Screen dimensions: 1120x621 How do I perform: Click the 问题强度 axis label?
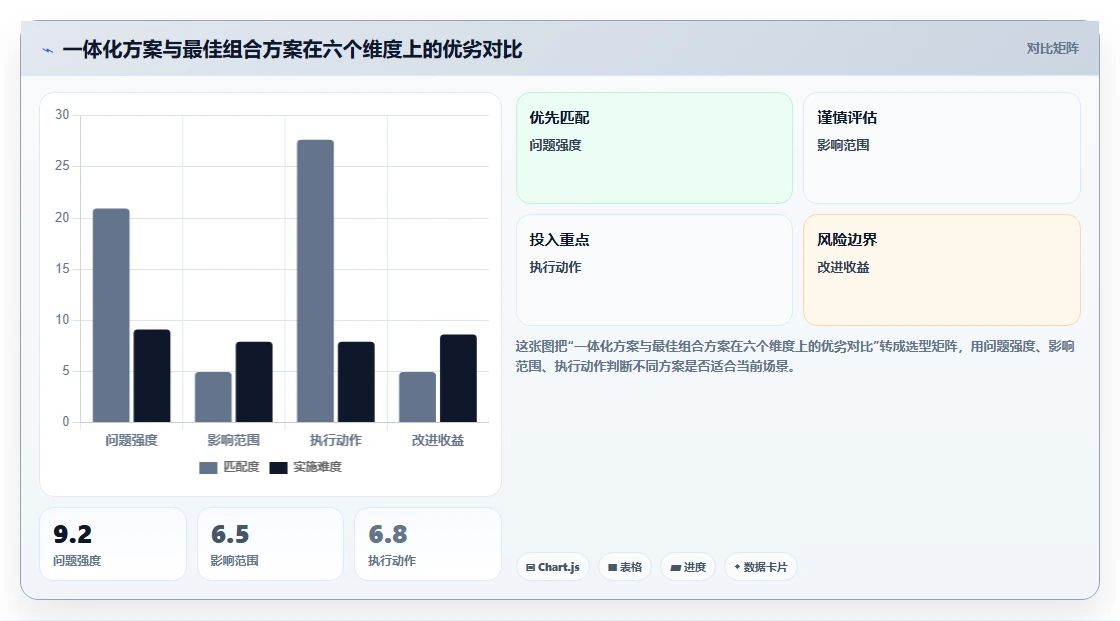tap(131, 440)
